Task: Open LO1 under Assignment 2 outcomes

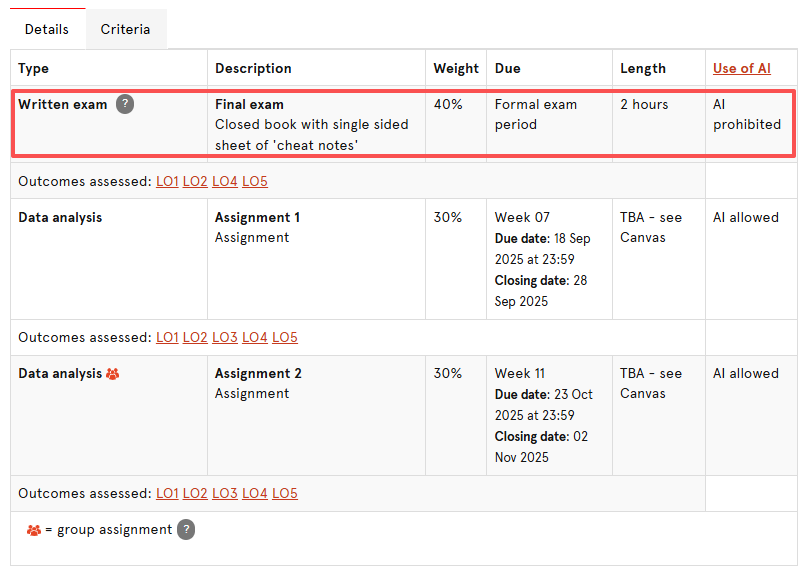Action: coord(167,493)
